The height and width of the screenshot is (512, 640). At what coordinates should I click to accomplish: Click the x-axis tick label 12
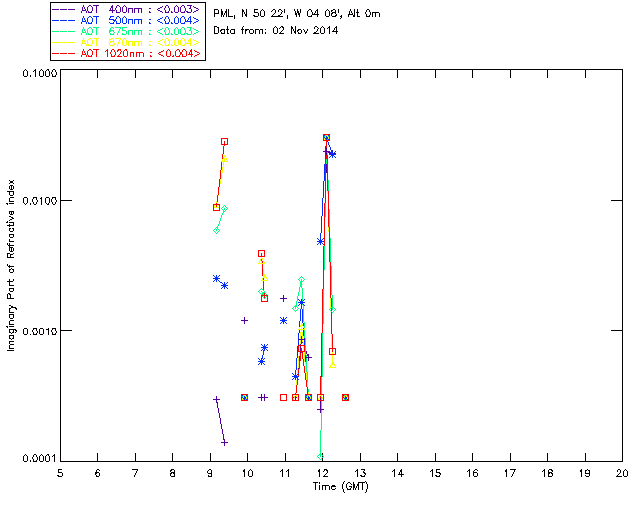(322, 473)
